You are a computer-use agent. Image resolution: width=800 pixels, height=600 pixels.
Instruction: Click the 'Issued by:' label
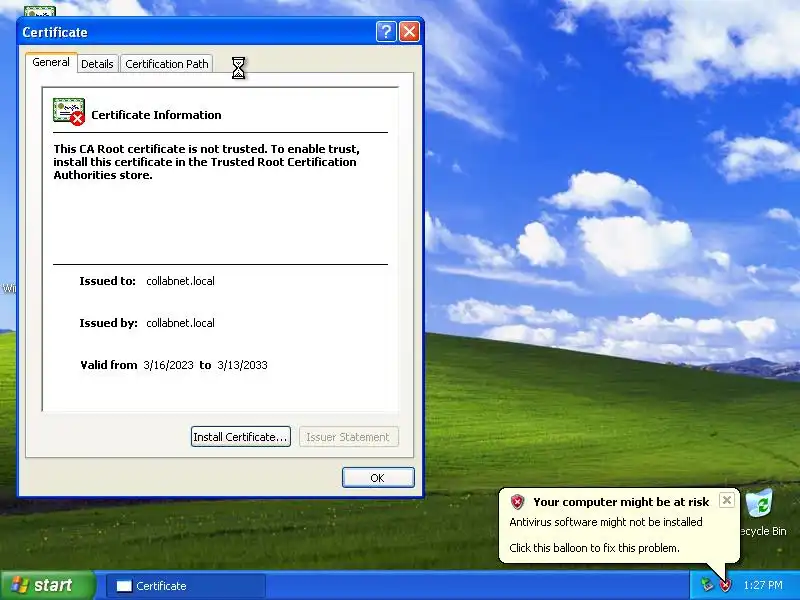pyautogui.click(x=108, y=323)
